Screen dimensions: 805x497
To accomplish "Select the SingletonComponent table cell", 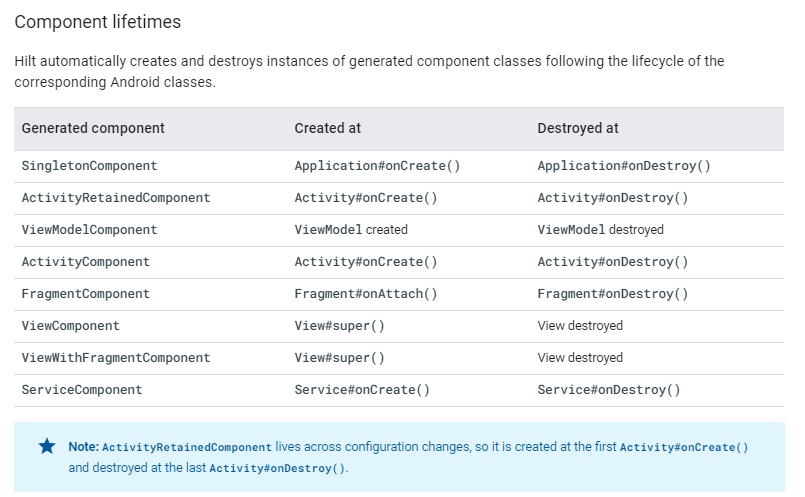I will (89, 166).
